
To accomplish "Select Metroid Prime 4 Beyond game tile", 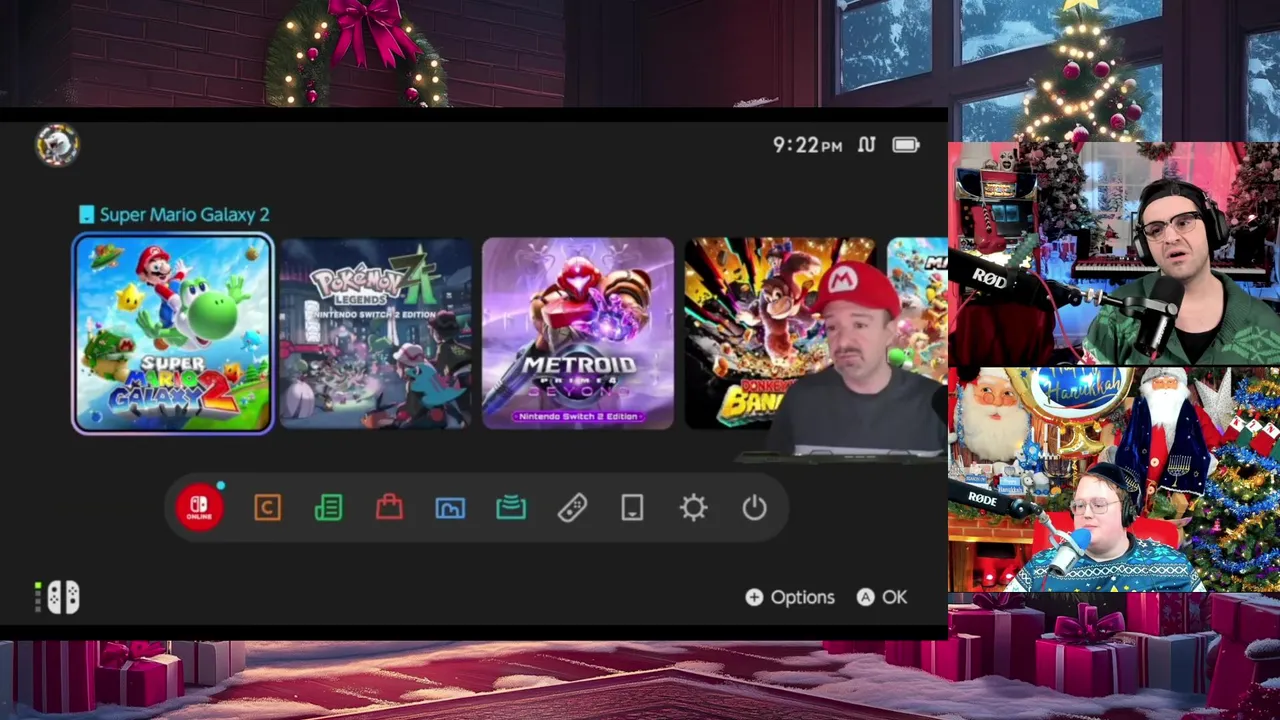I will click(578, 334).
